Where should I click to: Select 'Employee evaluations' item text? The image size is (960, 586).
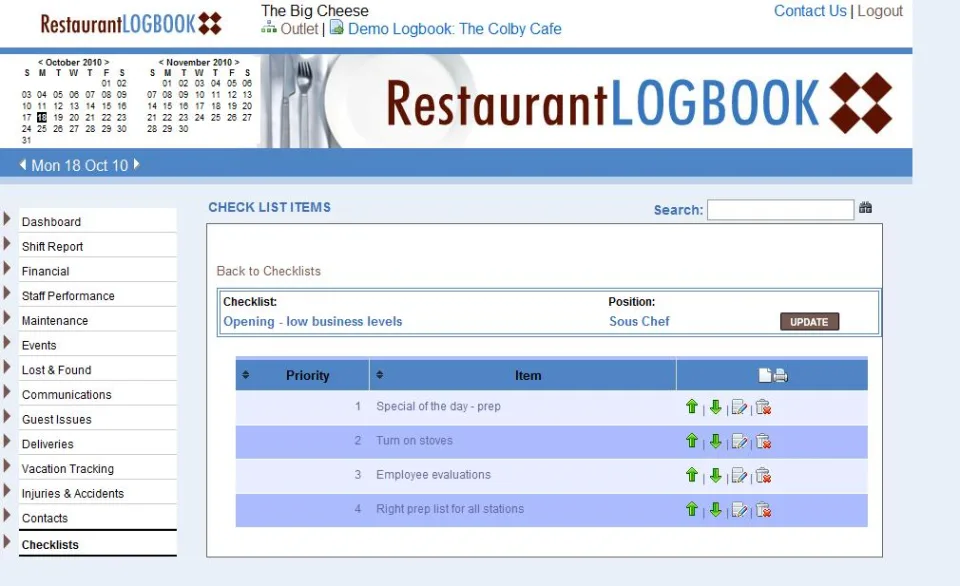pos(433,475)
